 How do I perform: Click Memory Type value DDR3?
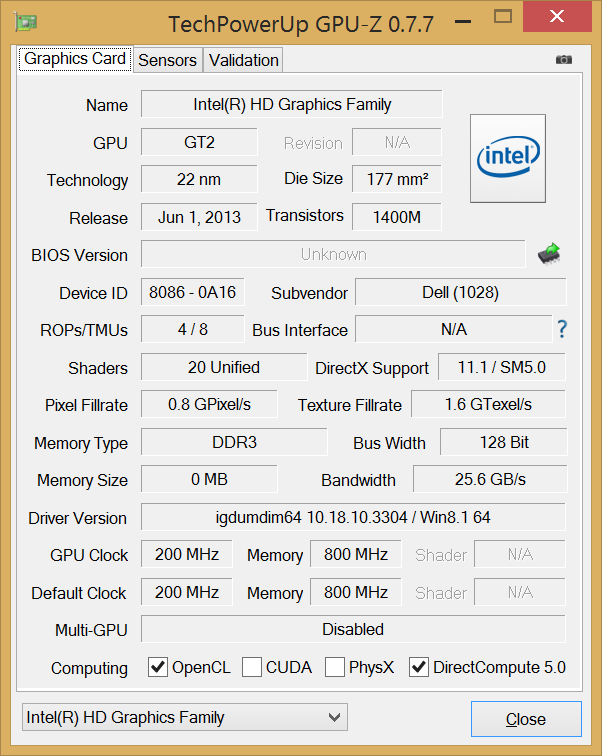pyautogui.click(x=234, y=442)
